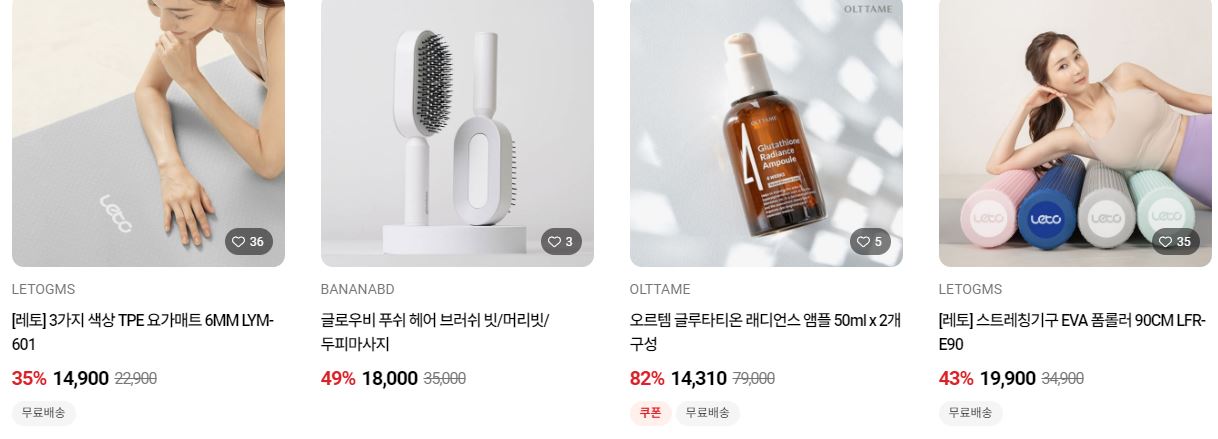Open the 글로우비 푸쉬 헤어 브러쉬 title
This screenshot has width=1218, height=439.
435,332
